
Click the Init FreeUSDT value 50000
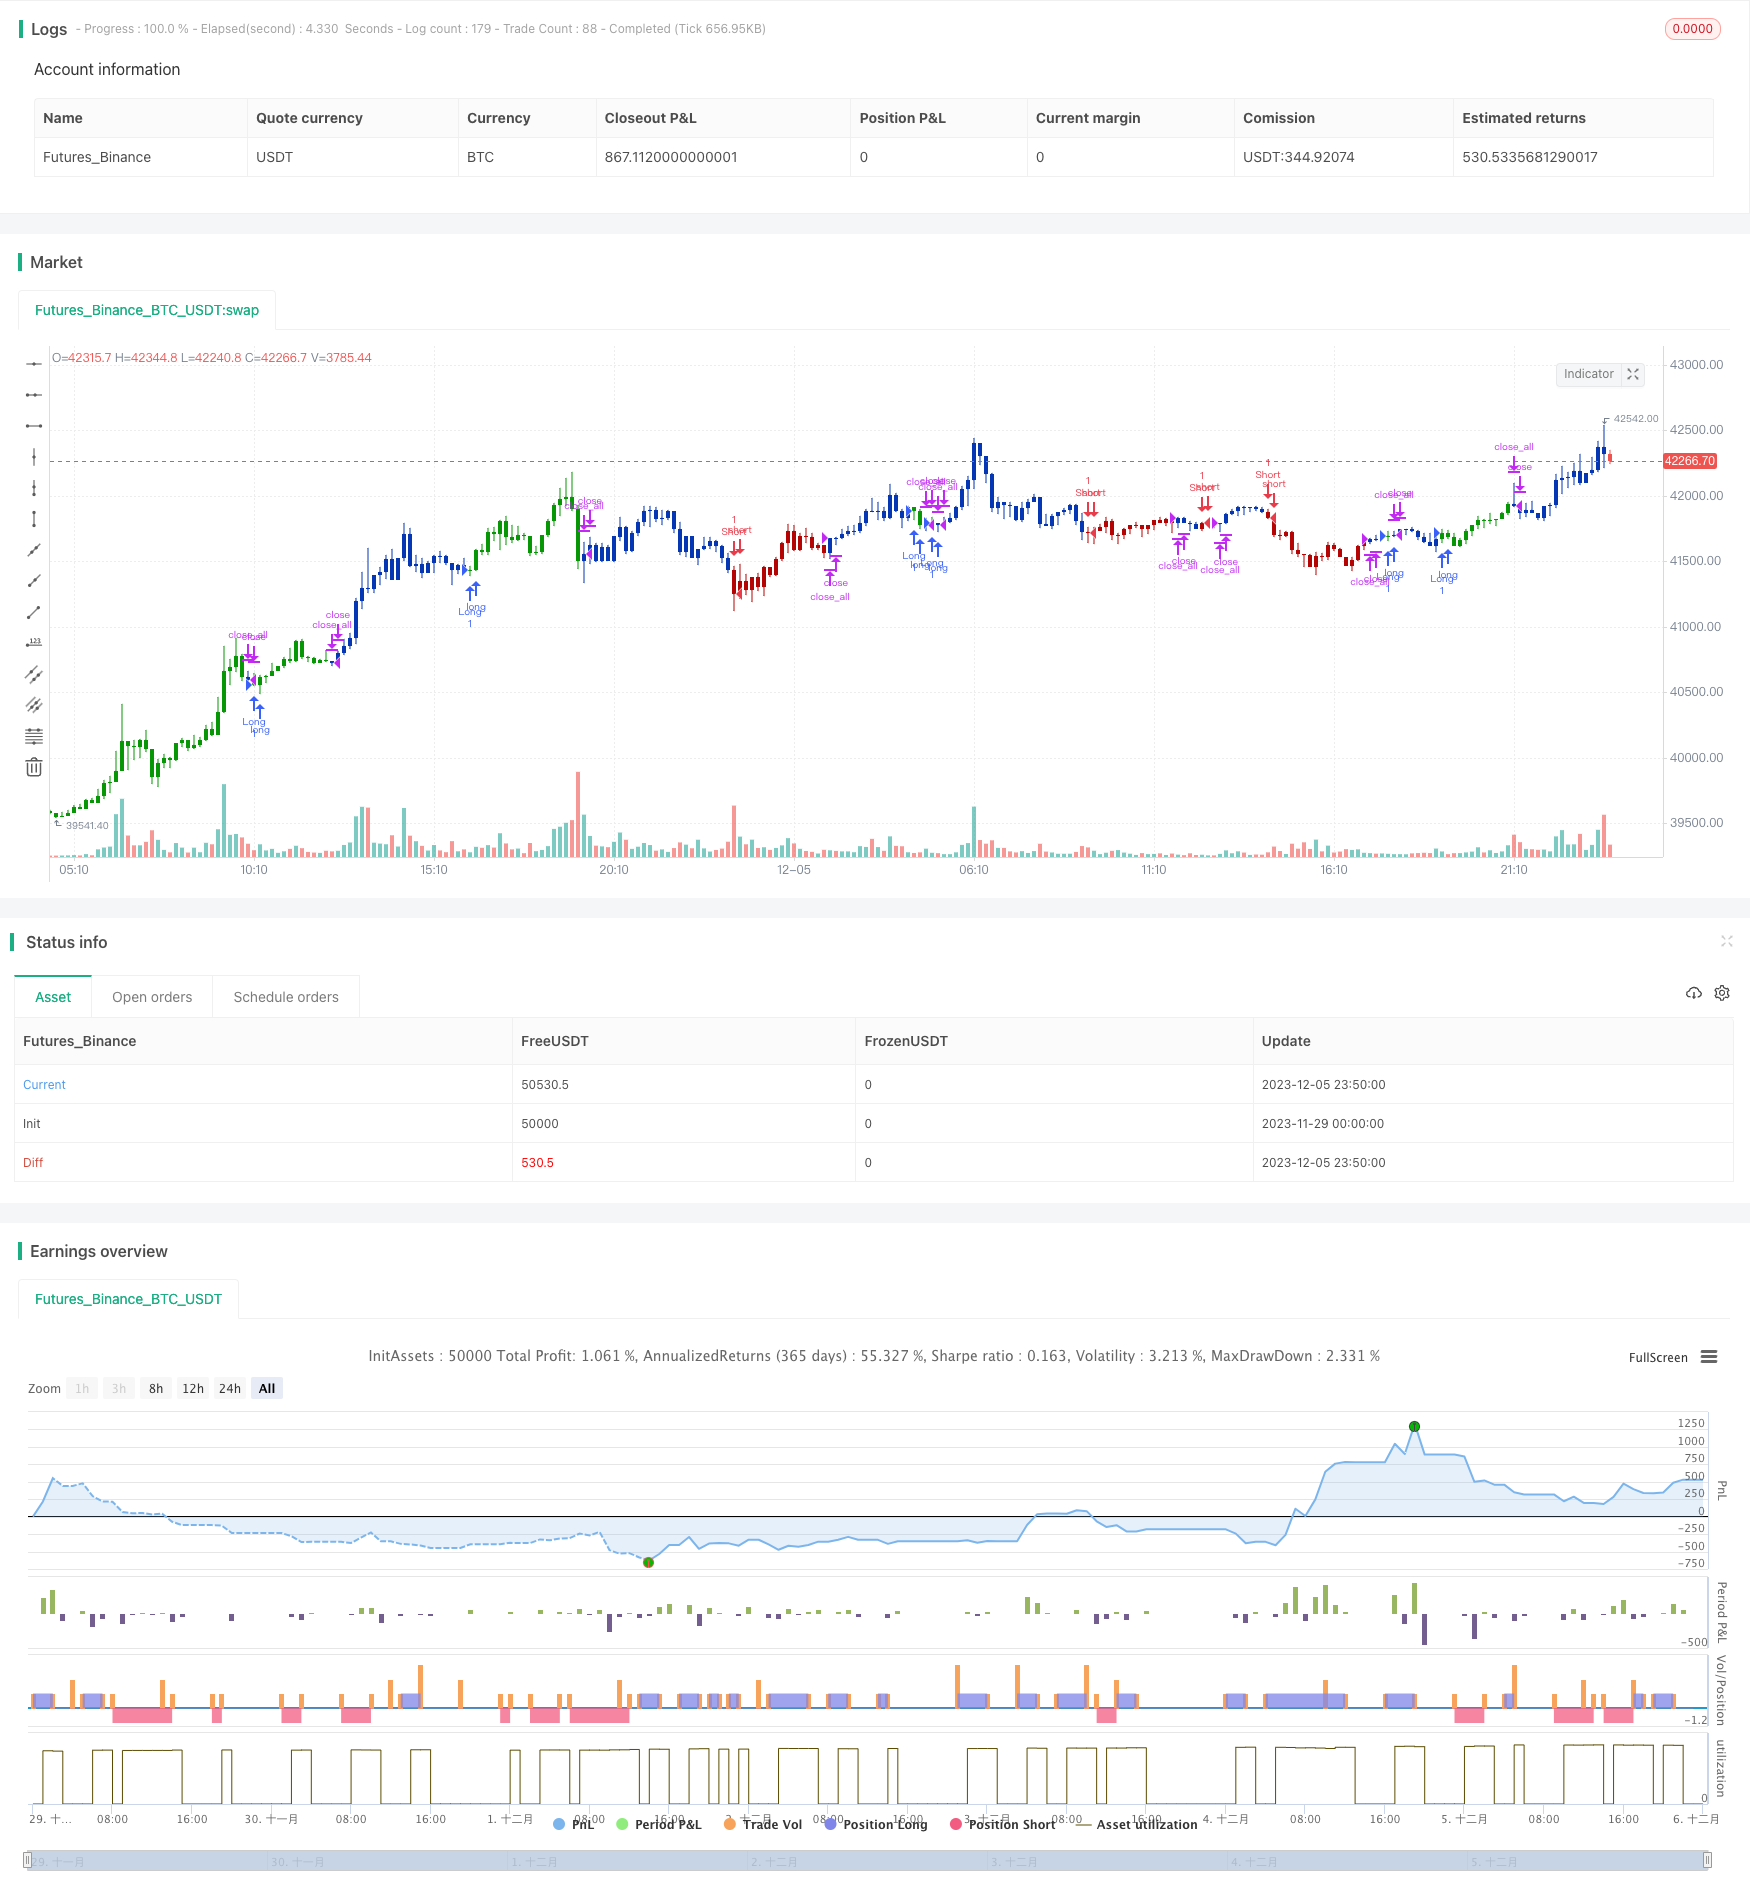click(540, 1124)
